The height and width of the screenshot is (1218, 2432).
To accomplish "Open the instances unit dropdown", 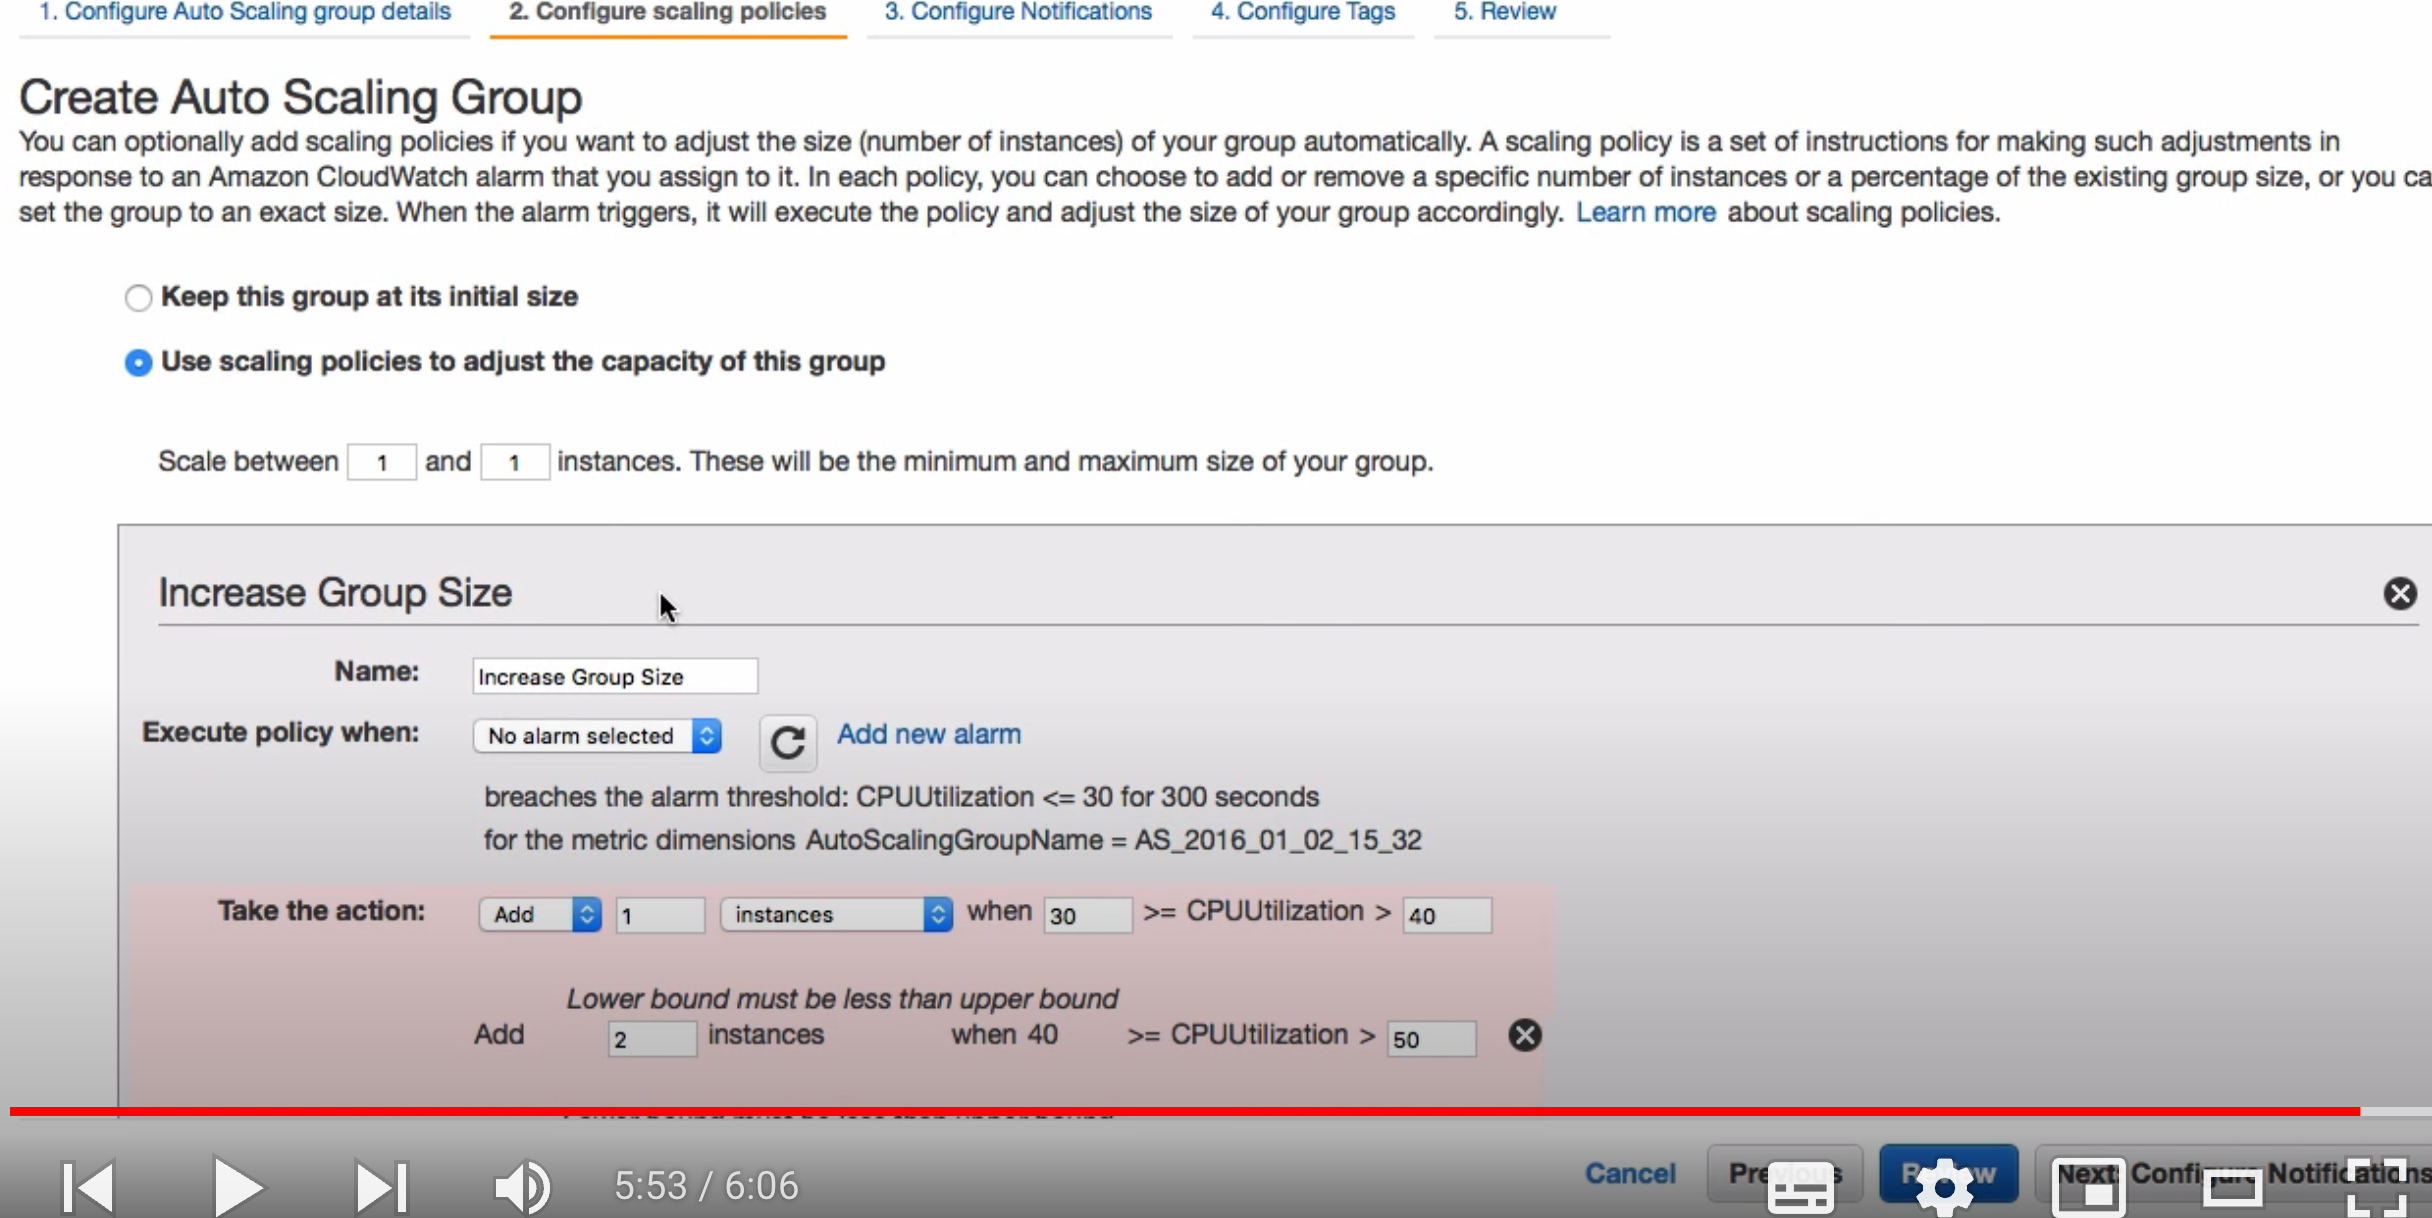I will (x=836, y=914).
